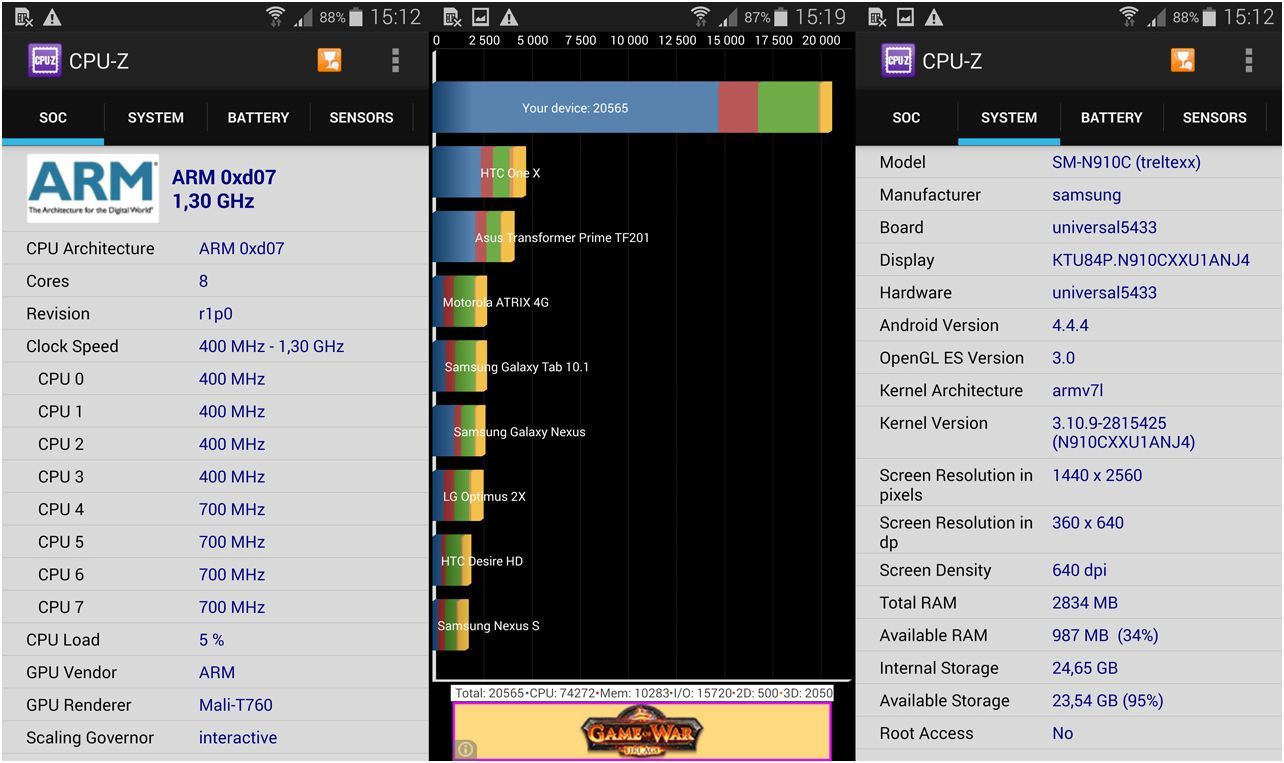This screenshot has width=1284, height=763.
Task: Switch to the BATTERY tab on the SOC screen
Action: [x=258, y=118]
